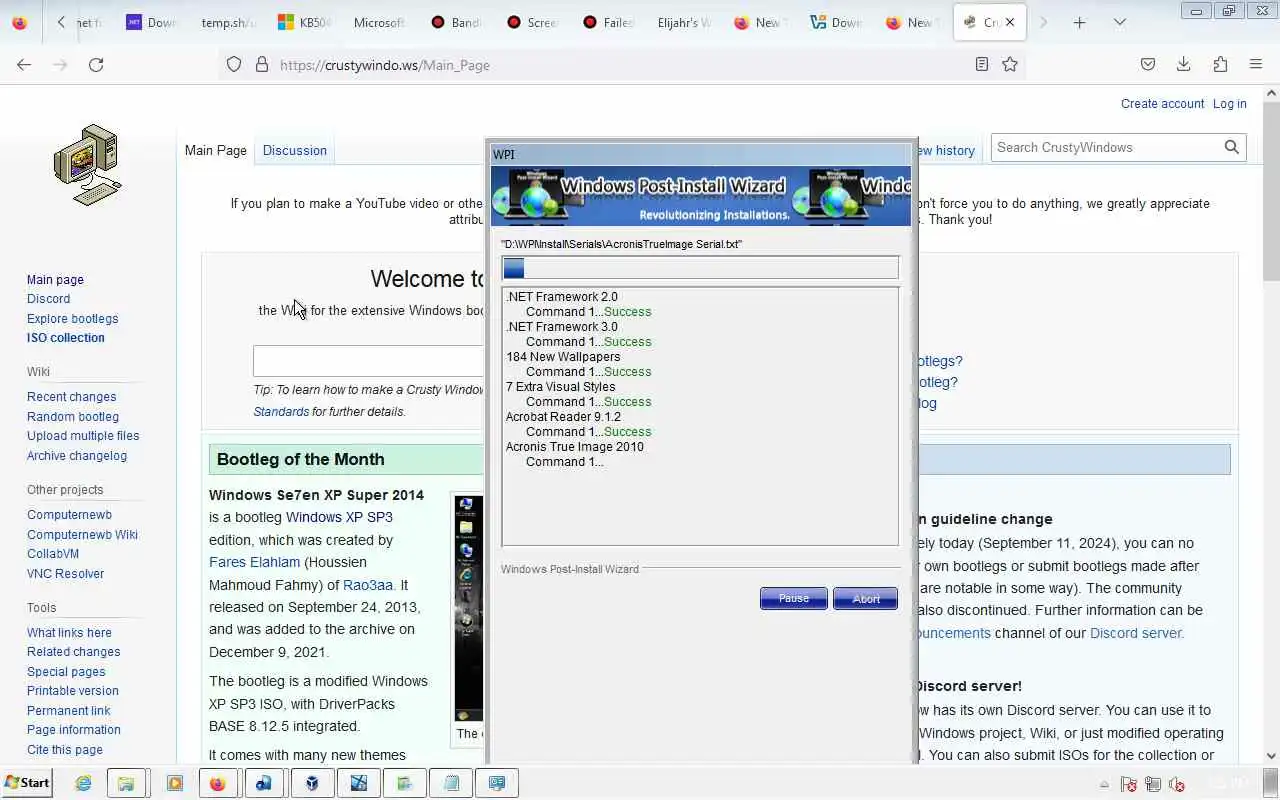This screenshot has width=1280, height=800.
Task: Open the ISO collection sidebar link
Action: [x=65, y=337]
